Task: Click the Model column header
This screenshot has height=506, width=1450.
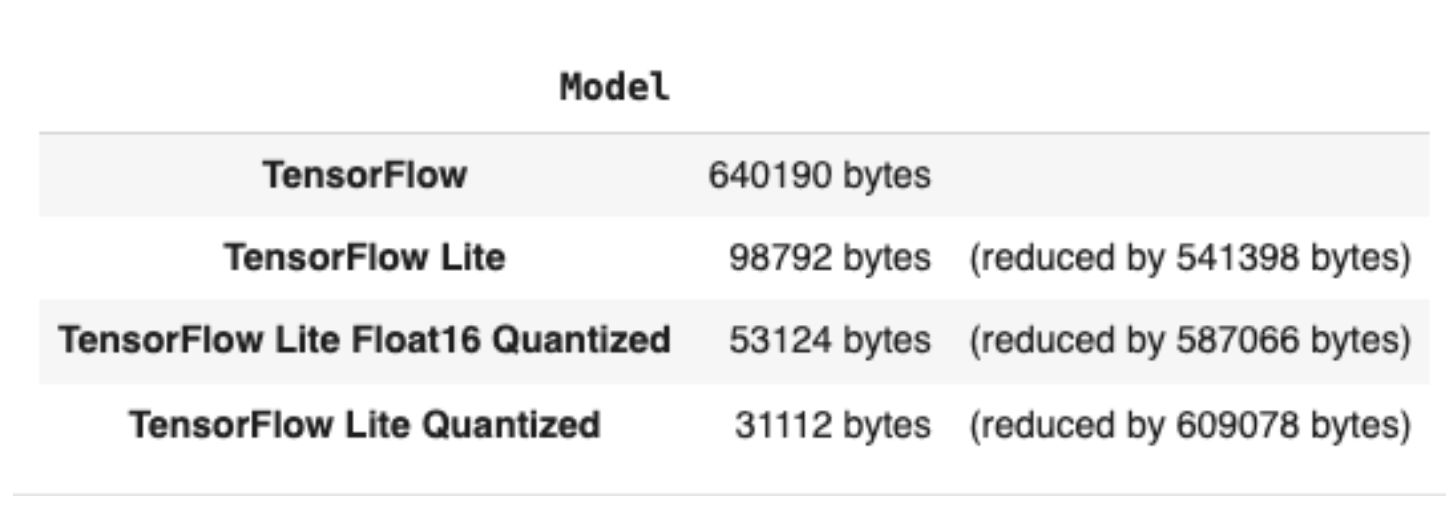Action: 614,88
